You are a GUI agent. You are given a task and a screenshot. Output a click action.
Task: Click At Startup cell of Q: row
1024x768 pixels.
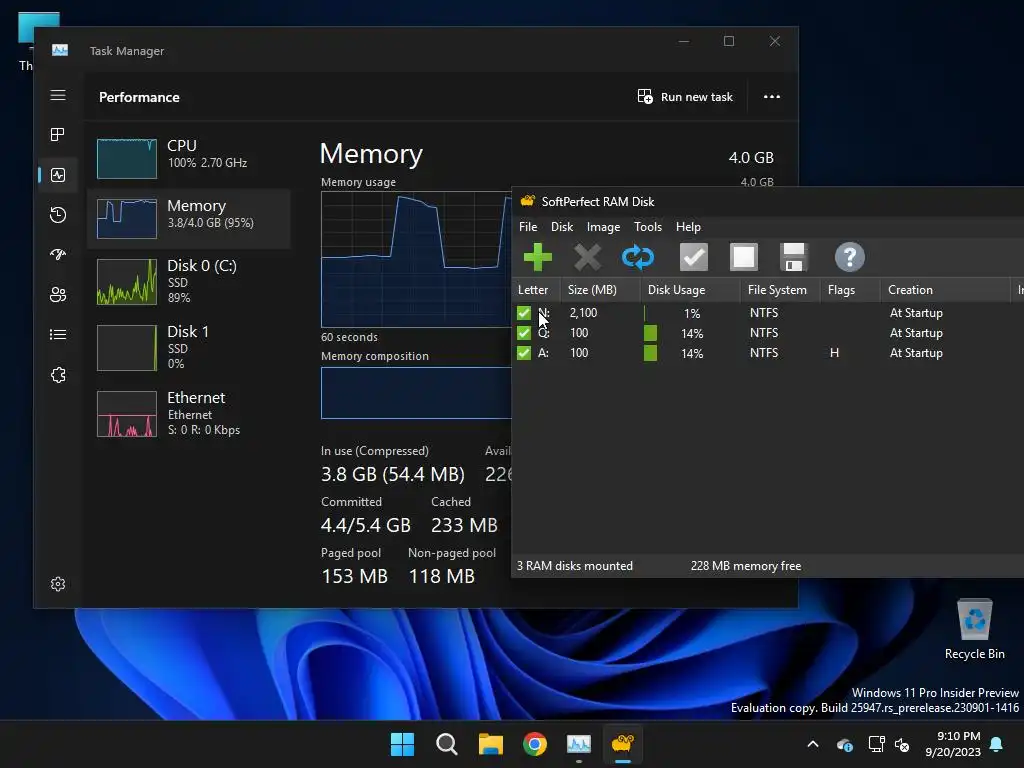point(916,333)
